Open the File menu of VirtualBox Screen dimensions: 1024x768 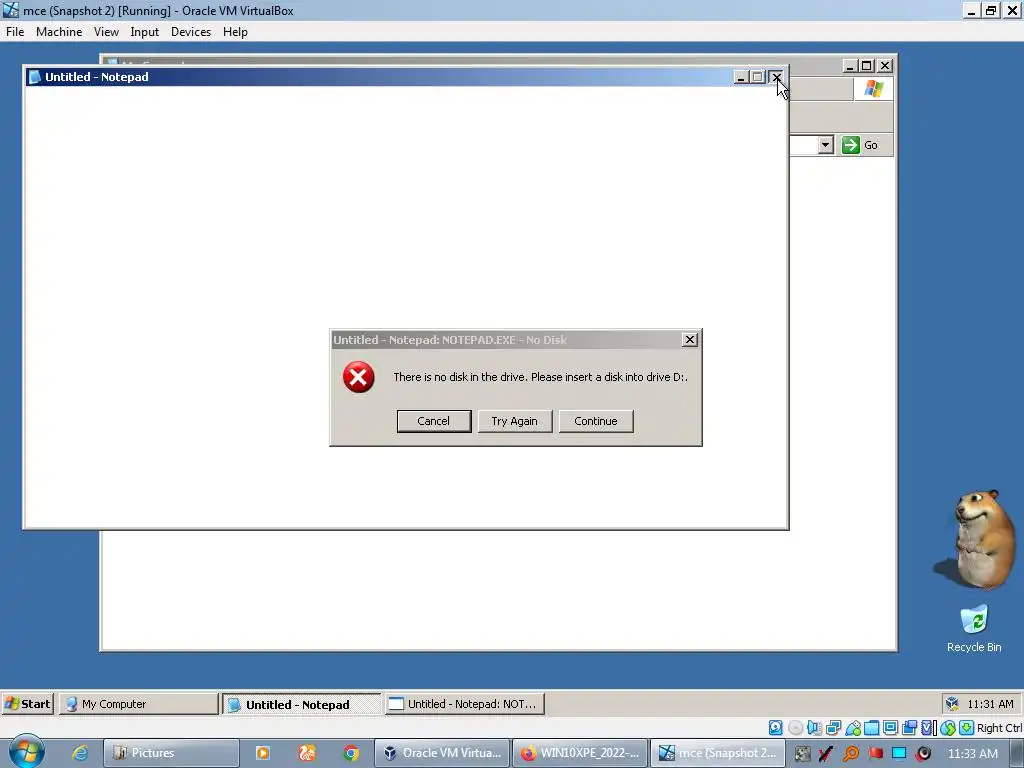click(15, 31)
